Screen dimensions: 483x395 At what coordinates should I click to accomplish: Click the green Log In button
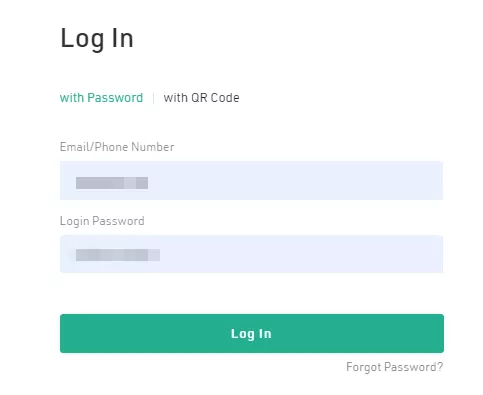pos(252,333)
